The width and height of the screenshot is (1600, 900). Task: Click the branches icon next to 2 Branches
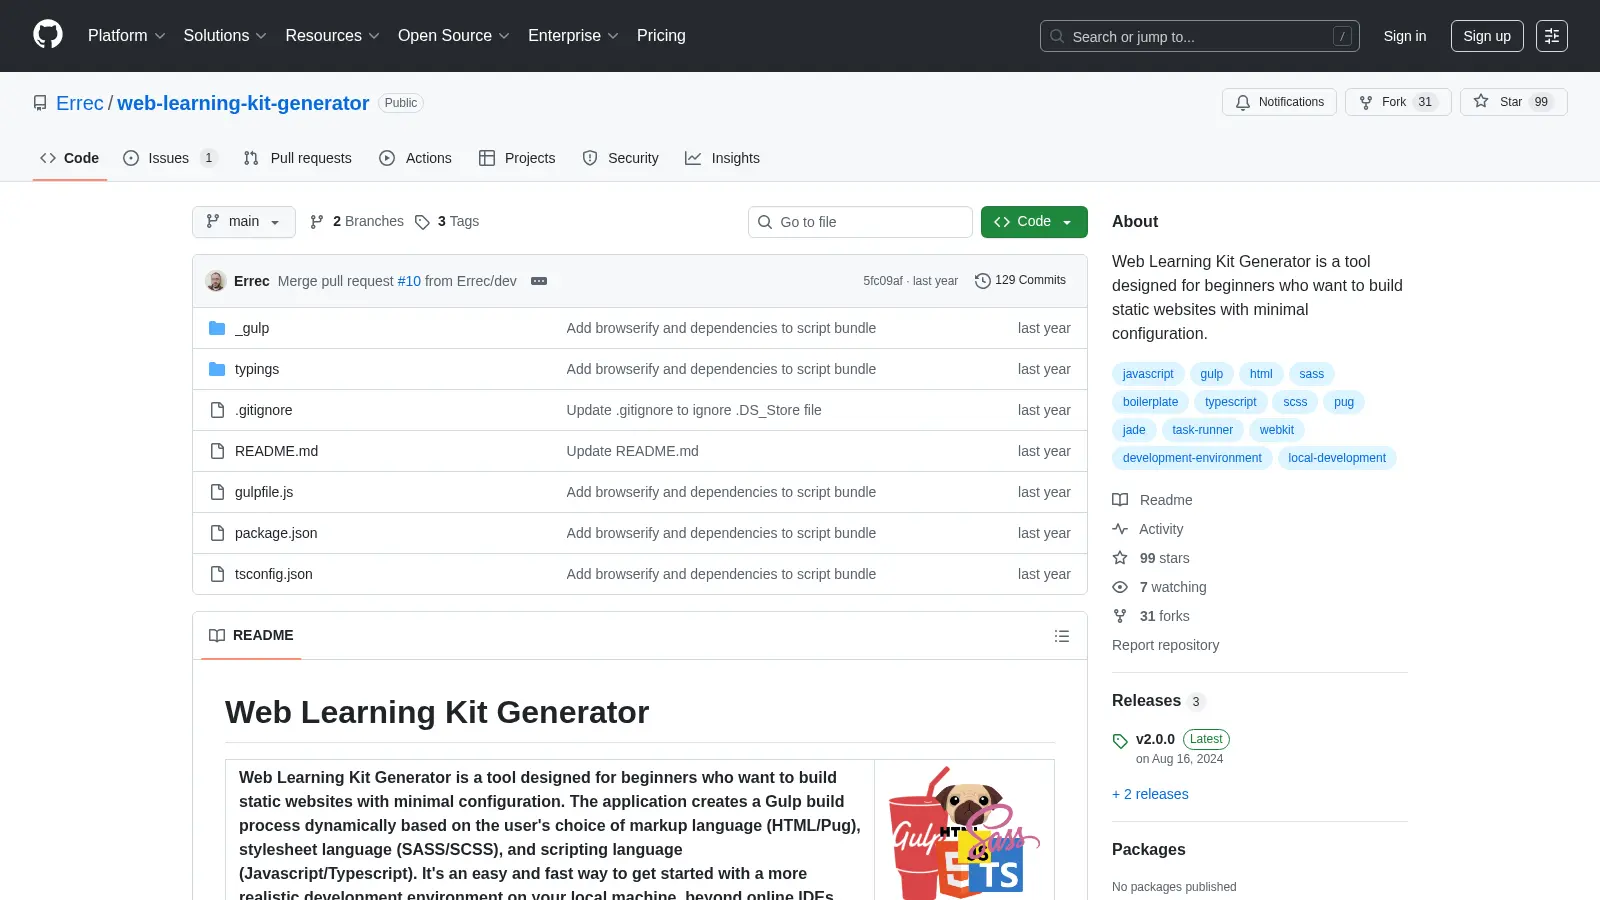(x=317, y=222)
